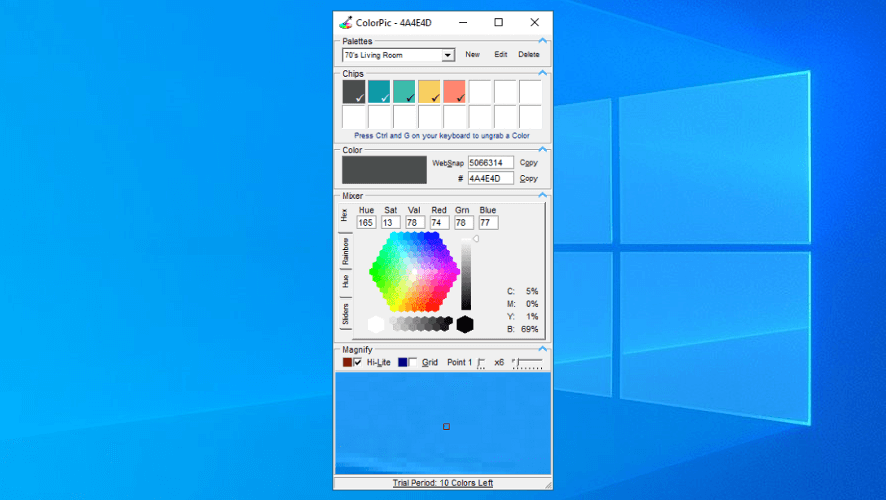The height and width of the screenshot is (500, 886).
Task: Click the Hue value field
Action: [x=366, y=223]
